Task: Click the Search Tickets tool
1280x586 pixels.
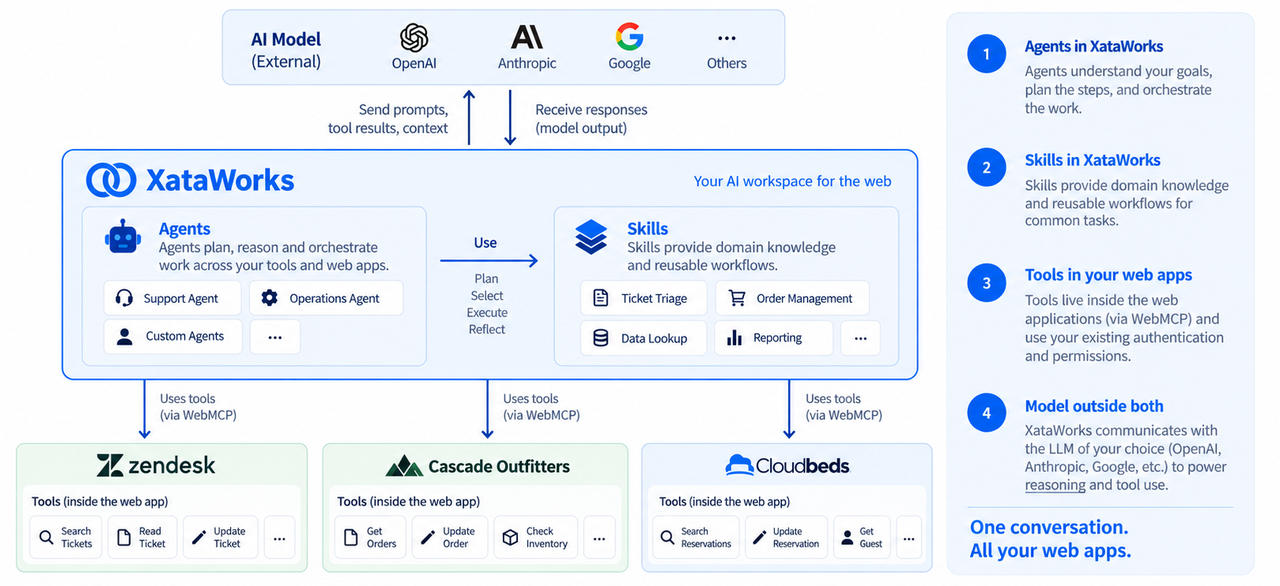Action: click(65, 538)
